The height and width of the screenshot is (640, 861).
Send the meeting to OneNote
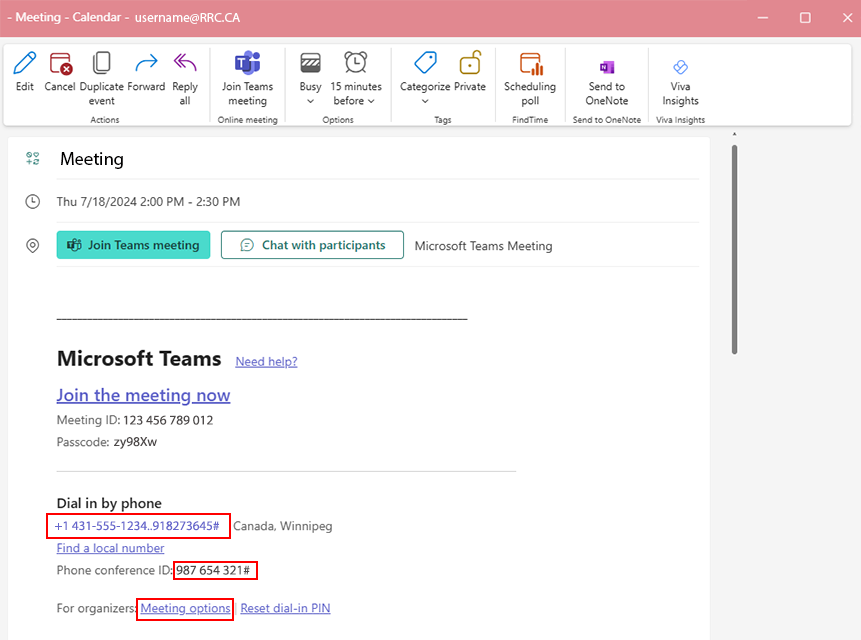[606, 66]
